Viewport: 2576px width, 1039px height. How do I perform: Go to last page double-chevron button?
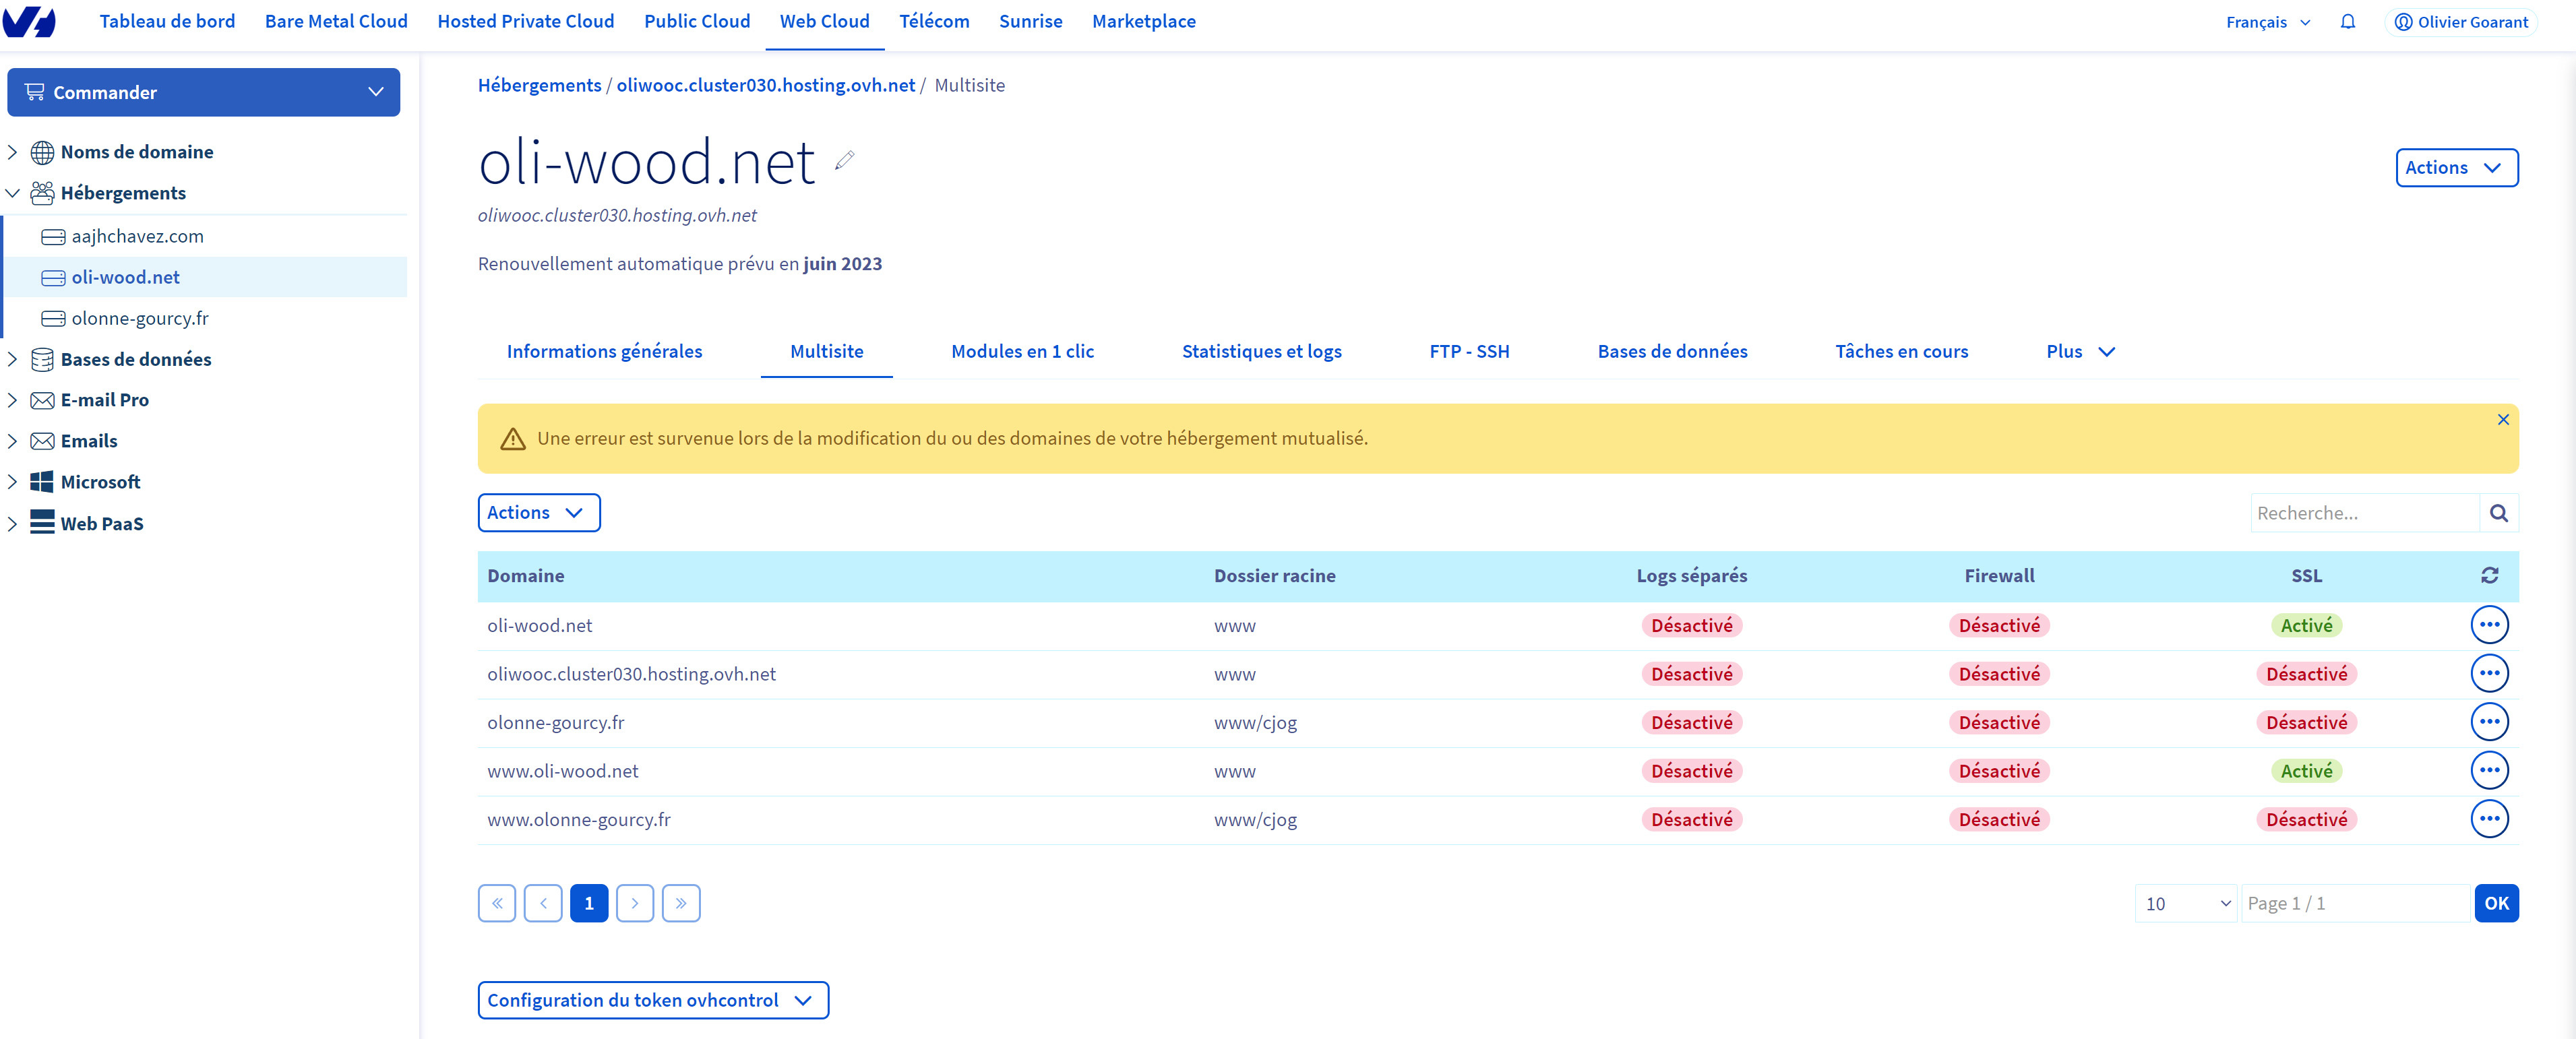pos(680,903)
